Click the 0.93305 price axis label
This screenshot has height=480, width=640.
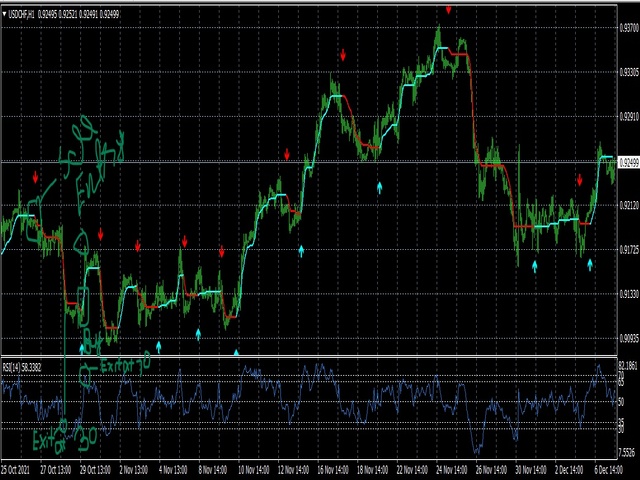tap(629, 73)
